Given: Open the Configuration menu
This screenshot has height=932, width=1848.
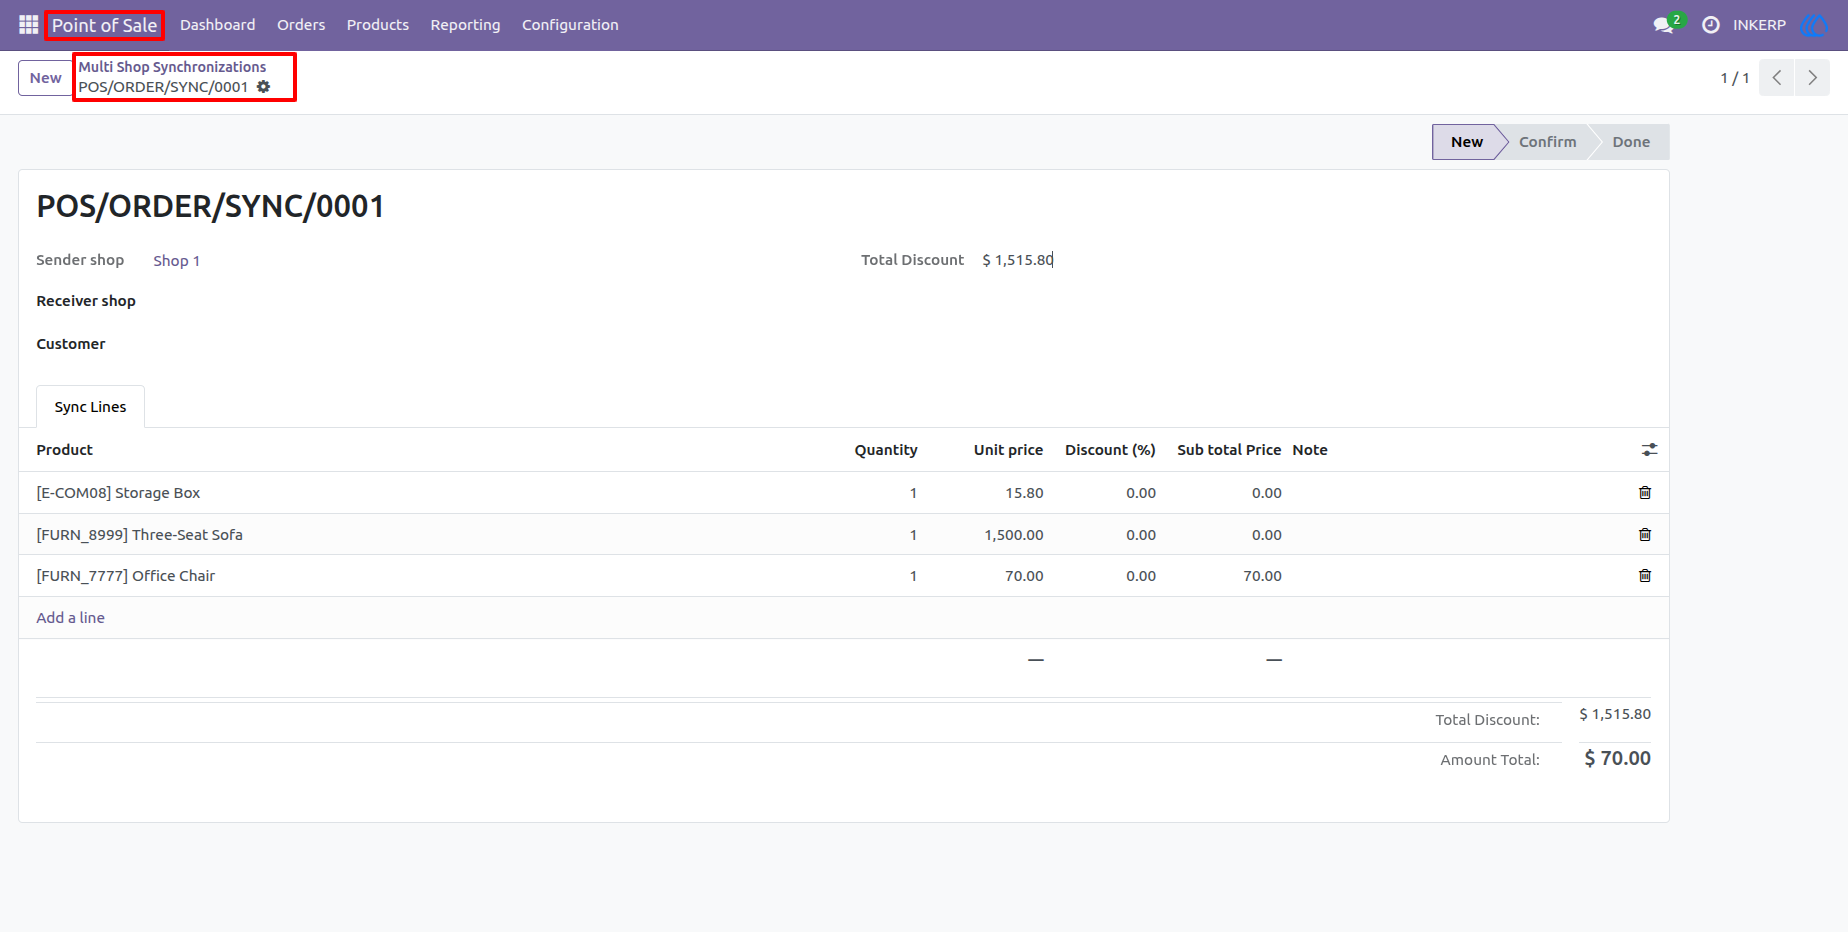Looking at the screenshot, I should pyautogui.click(x=570, y=25).
